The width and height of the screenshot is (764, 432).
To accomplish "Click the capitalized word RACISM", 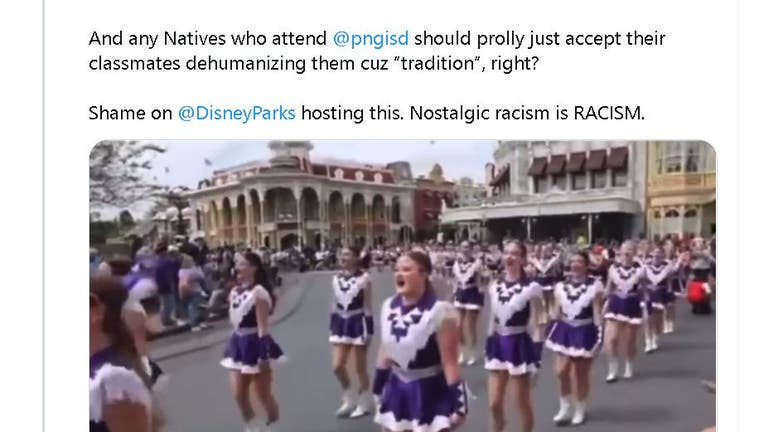I will click(607, 113).
